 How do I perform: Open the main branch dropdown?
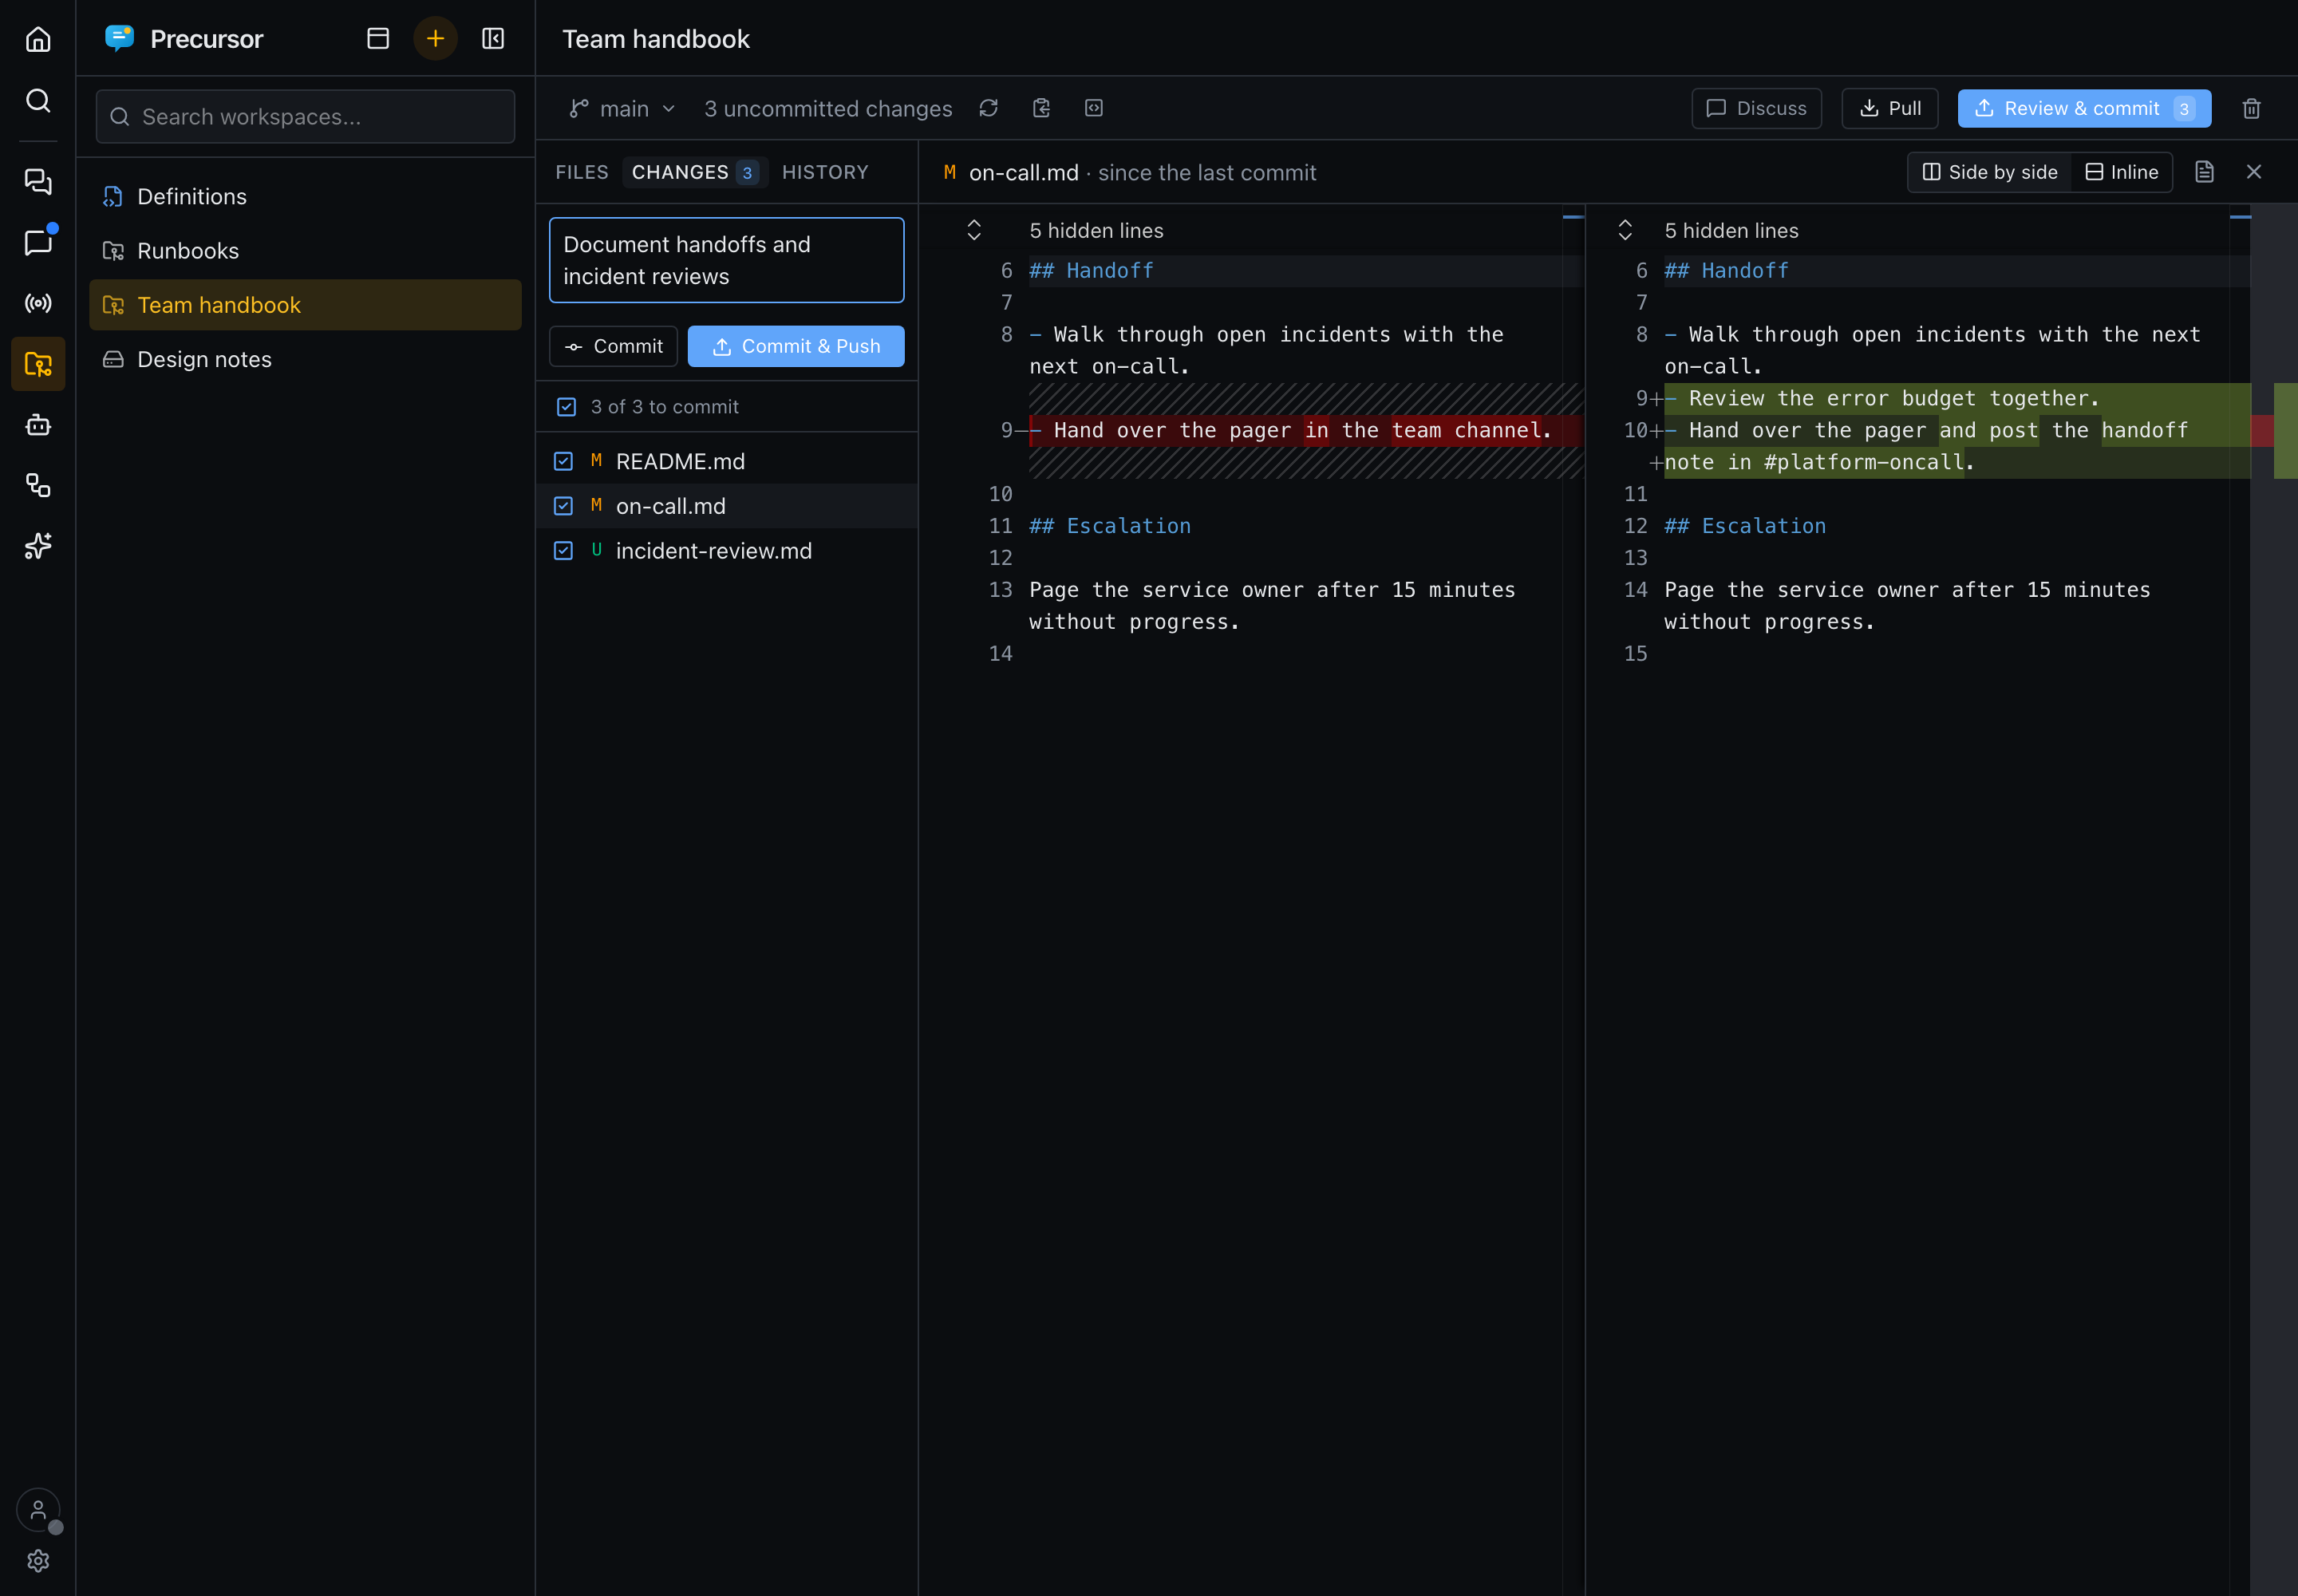[x=622, y=108]
